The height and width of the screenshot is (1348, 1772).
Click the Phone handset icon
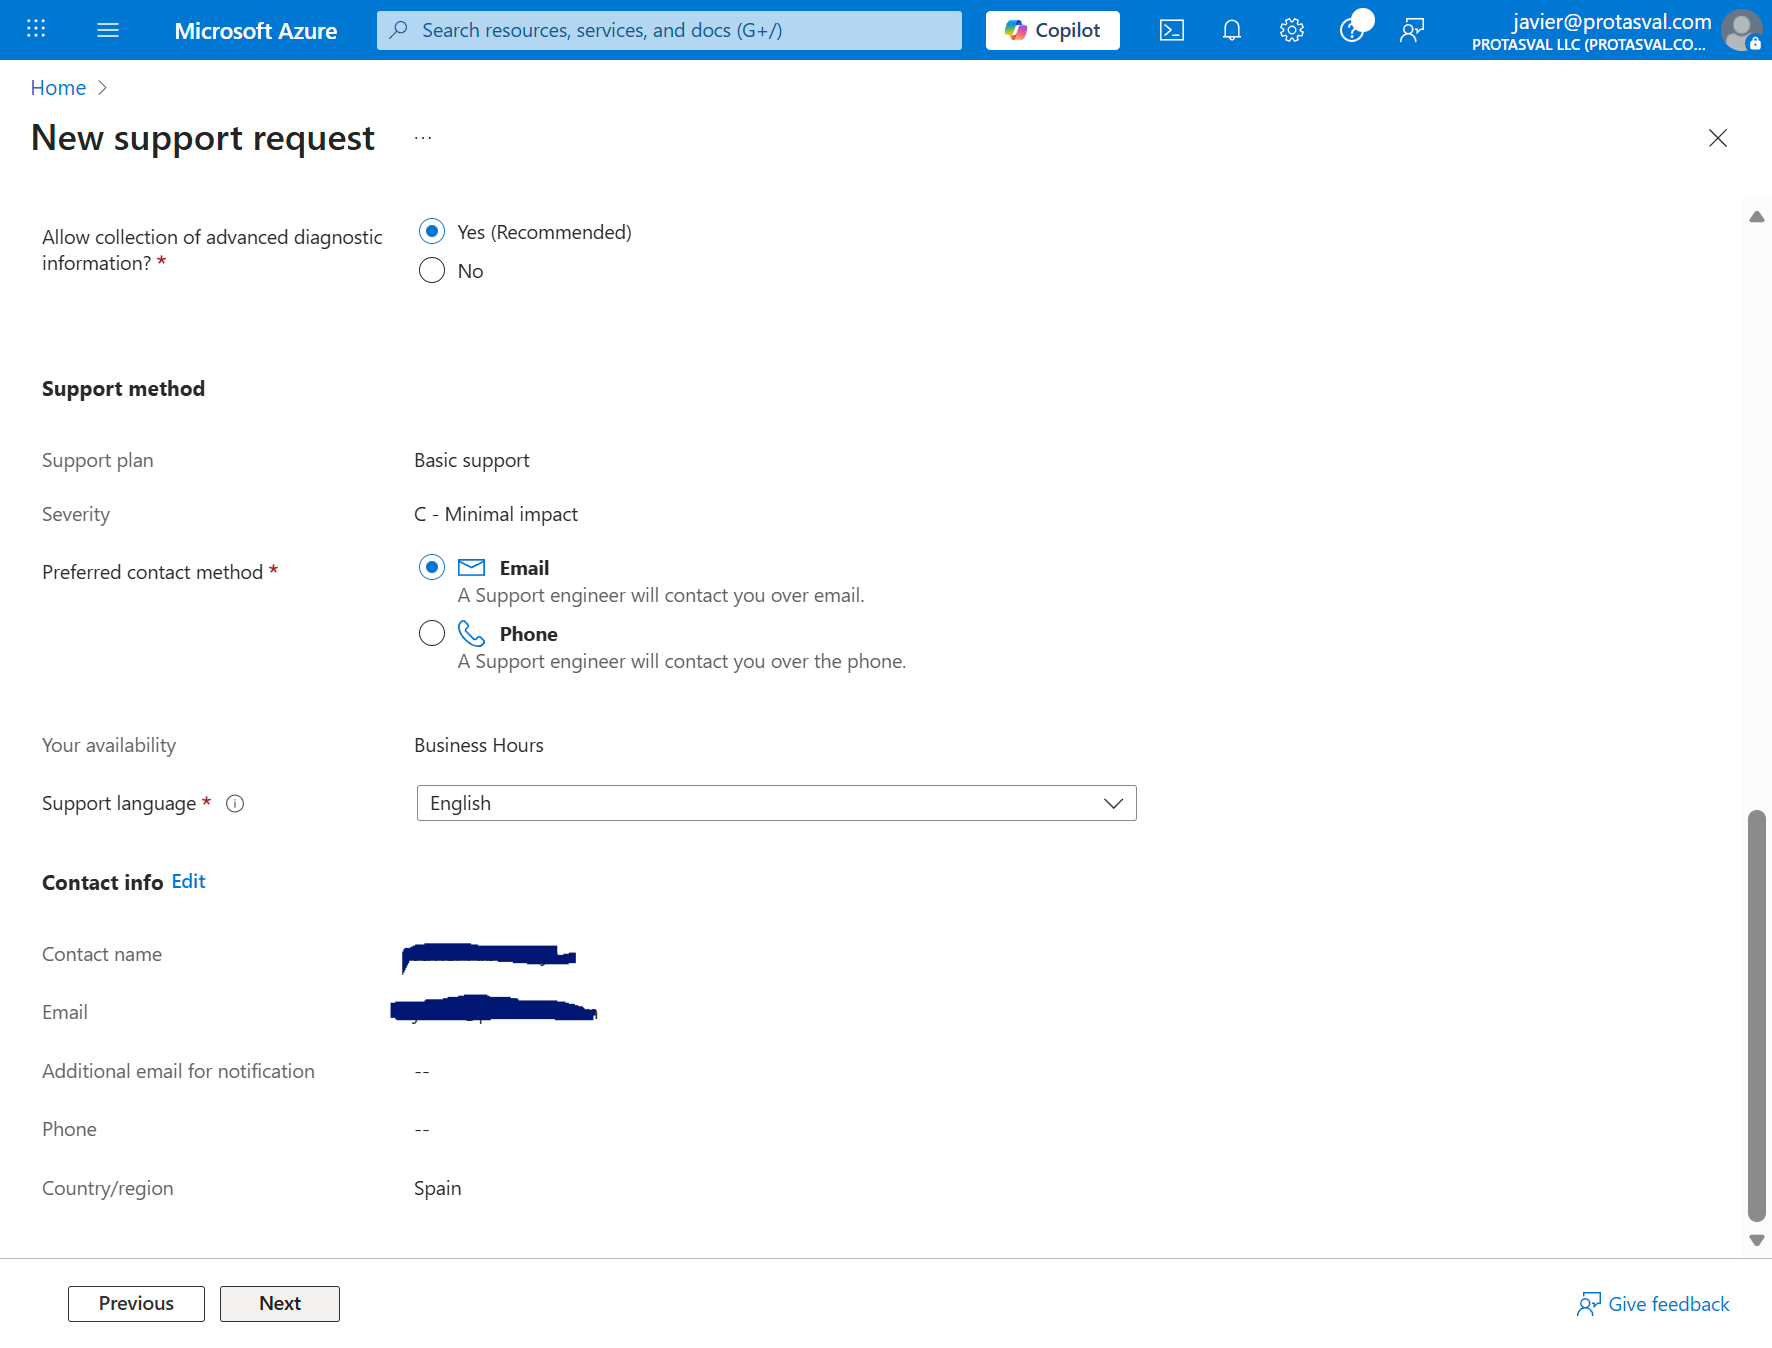[x=471, y=633]
